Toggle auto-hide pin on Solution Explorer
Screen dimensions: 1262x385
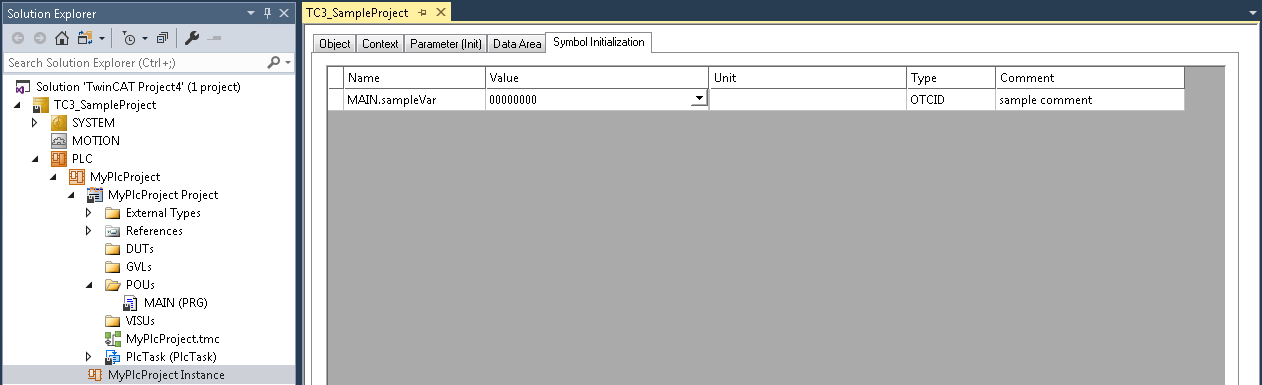point(267,12)
